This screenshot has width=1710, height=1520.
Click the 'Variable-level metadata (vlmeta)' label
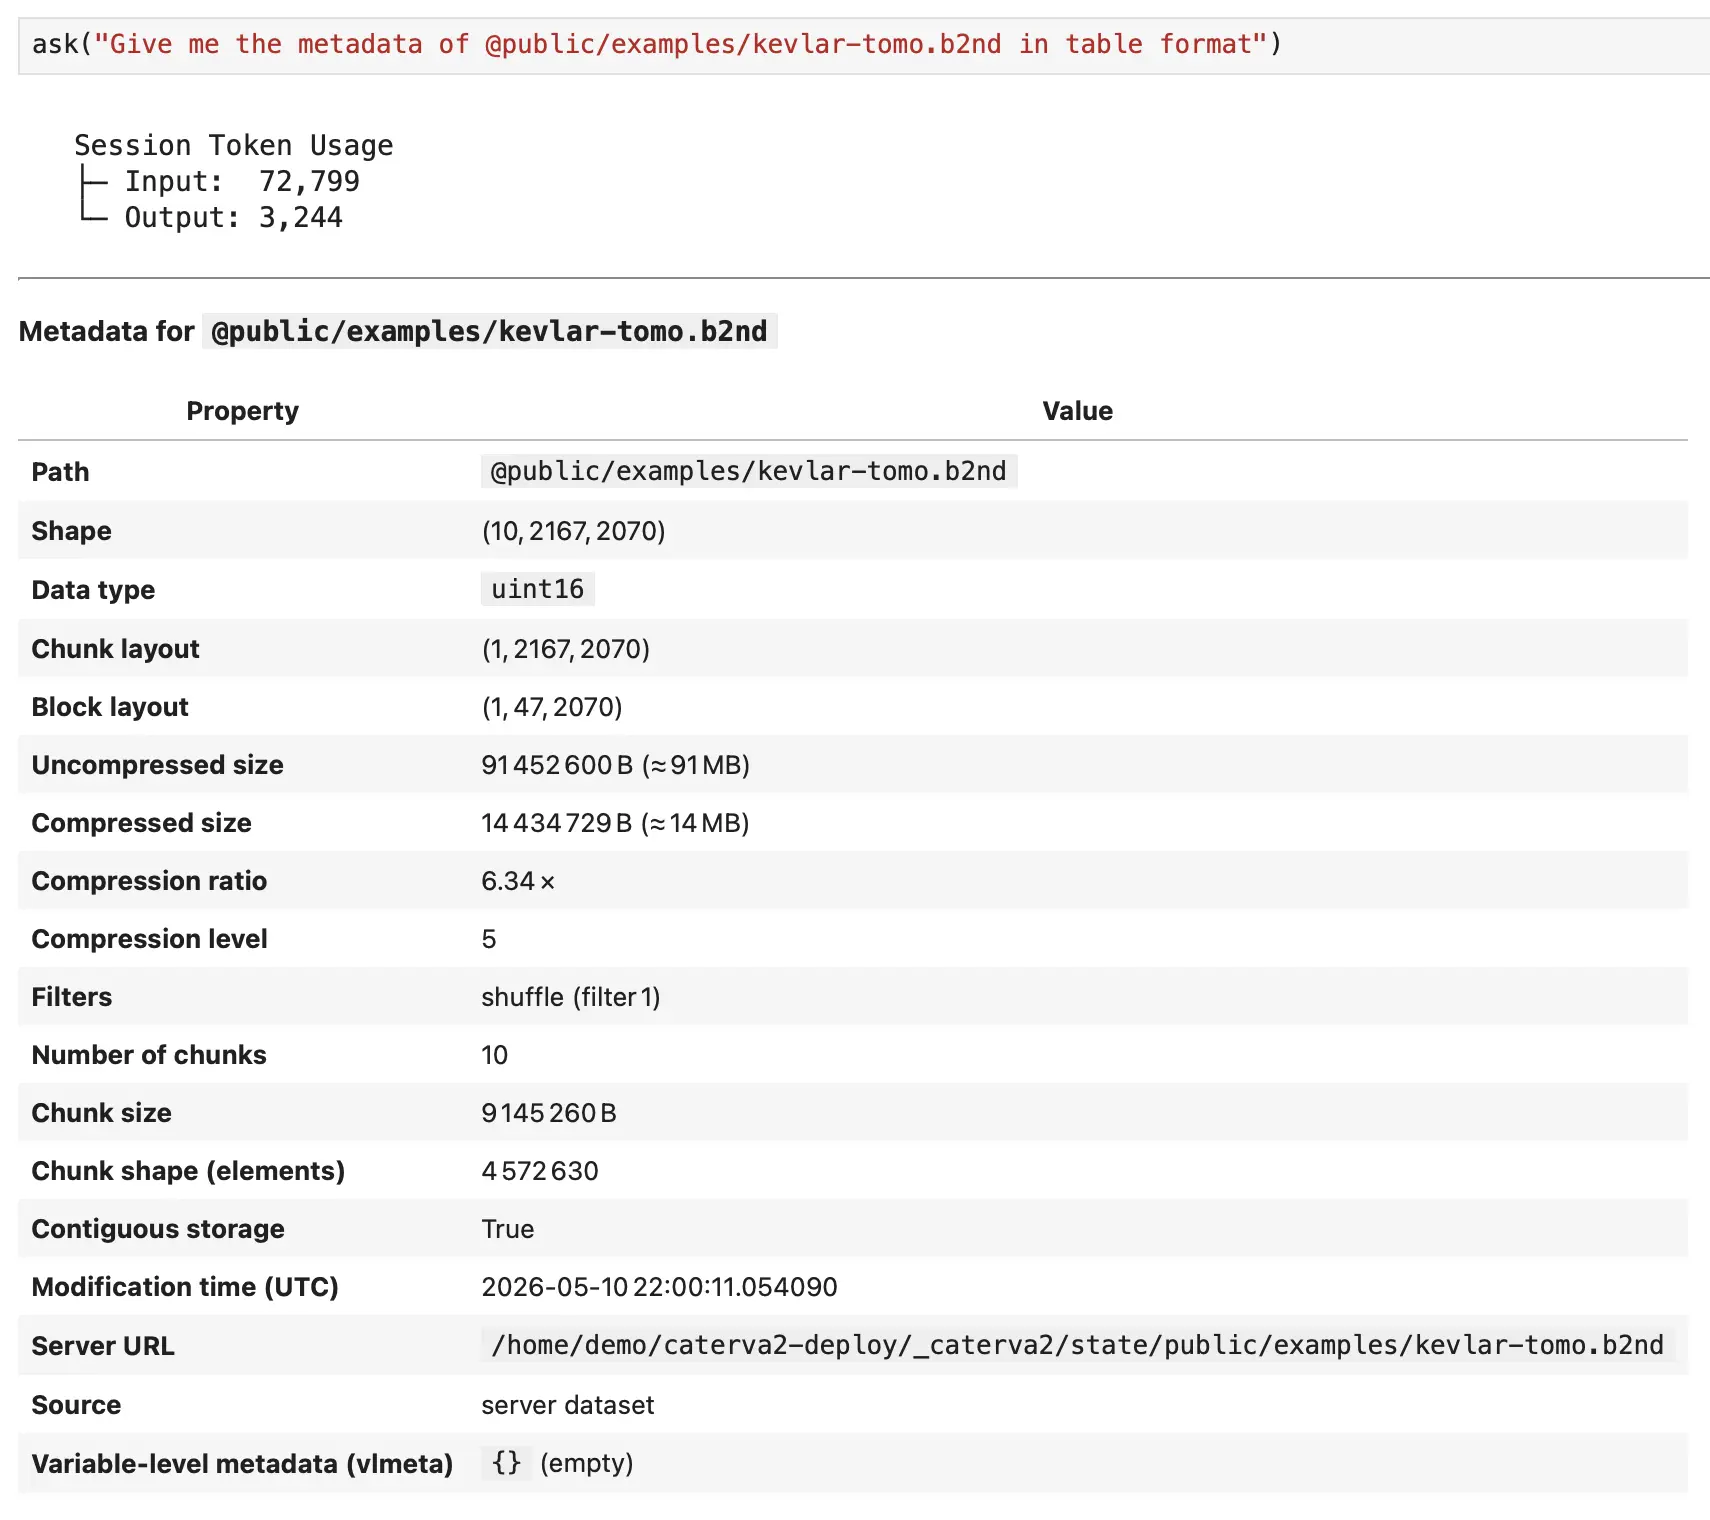point(242,1464)
